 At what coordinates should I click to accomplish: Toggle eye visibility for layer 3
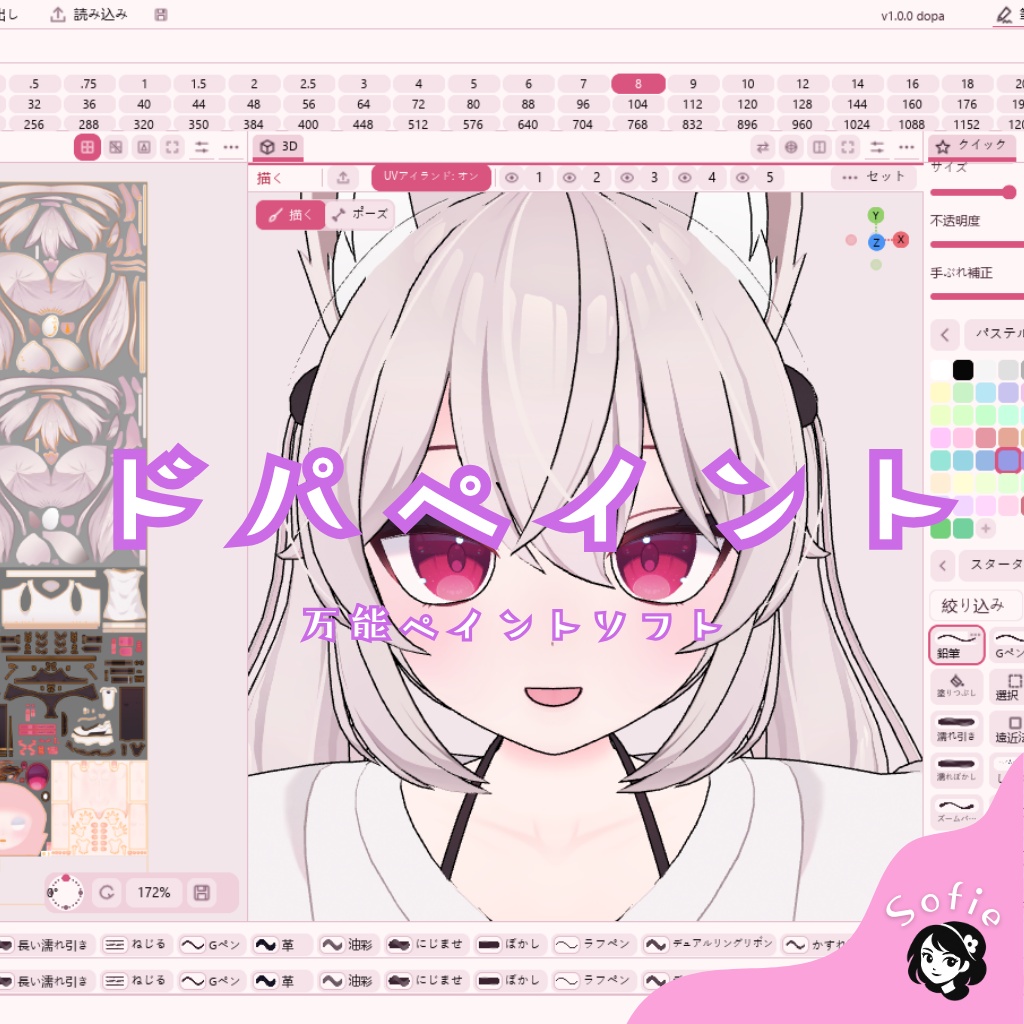pyautogui.click(x=627, y=178)
